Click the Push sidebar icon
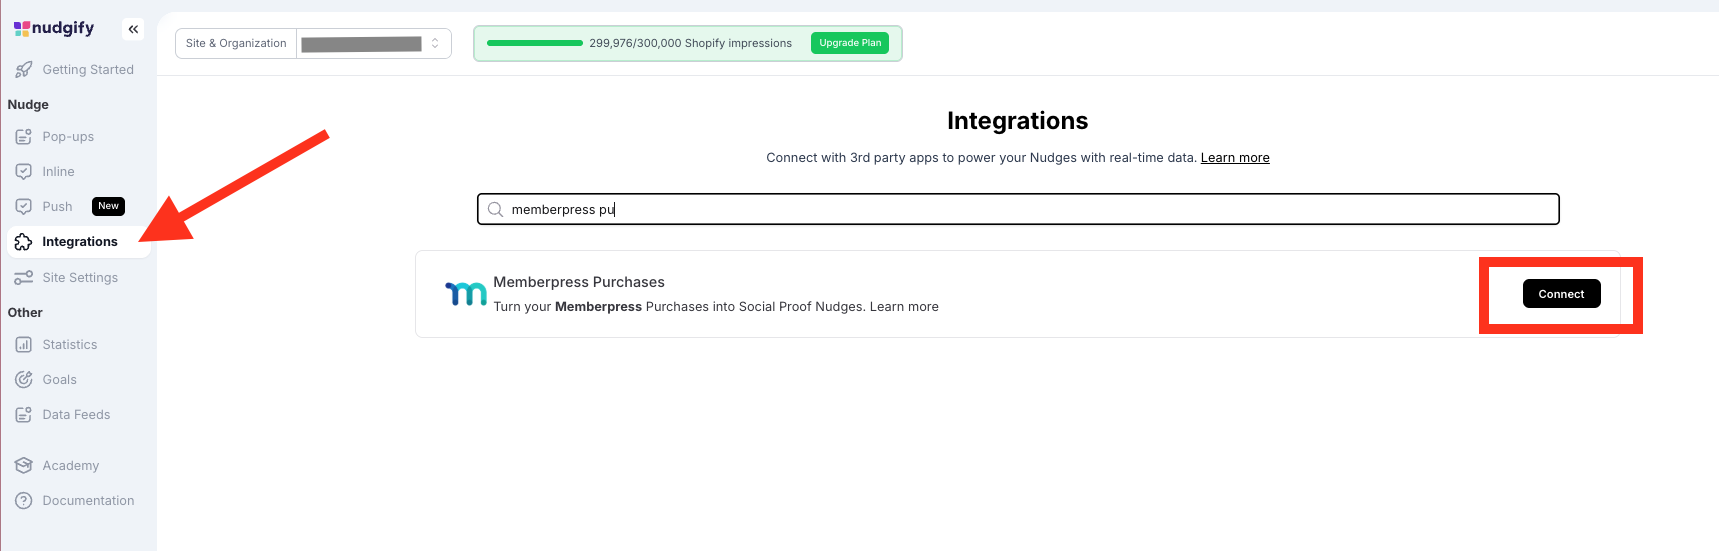 click(x=24, y=207)
